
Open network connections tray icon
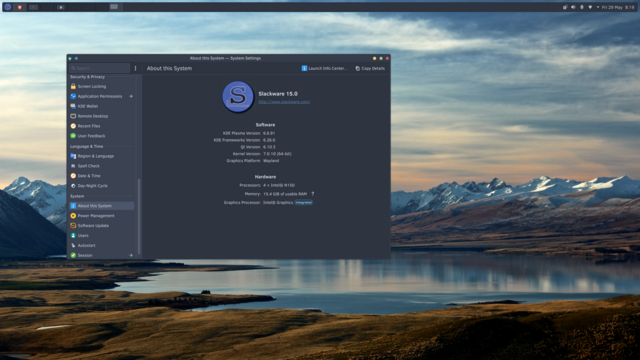click(x=590, y=7)
